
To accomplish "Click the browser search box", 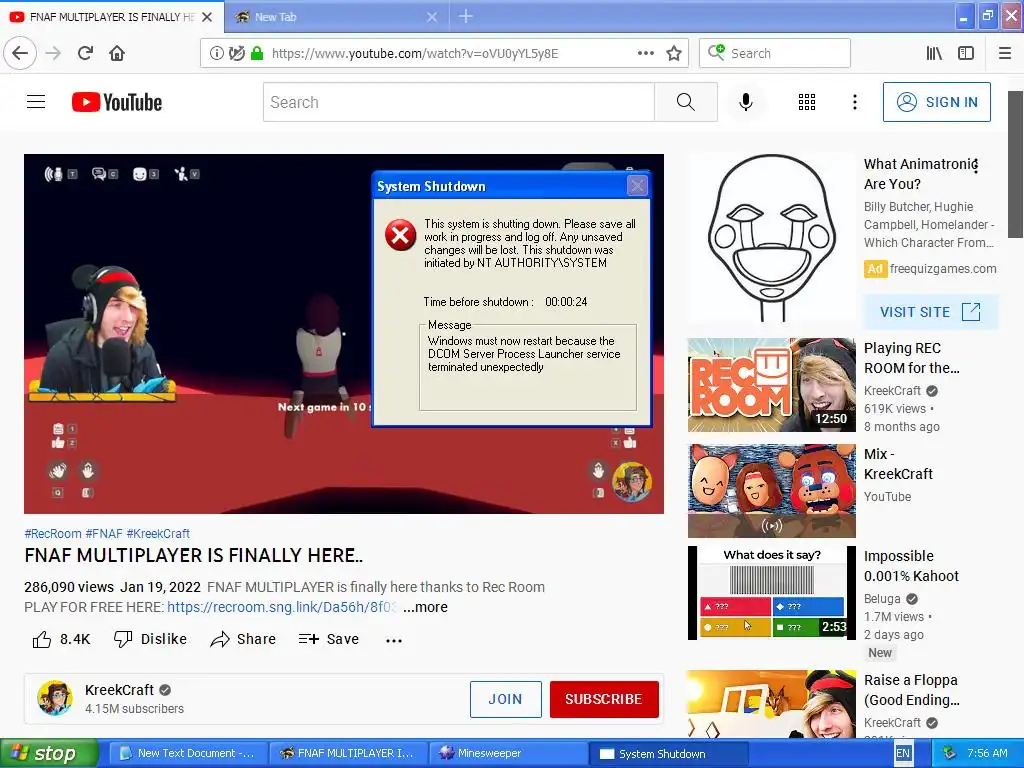I will pyautogui.click(x=775, y=54).
